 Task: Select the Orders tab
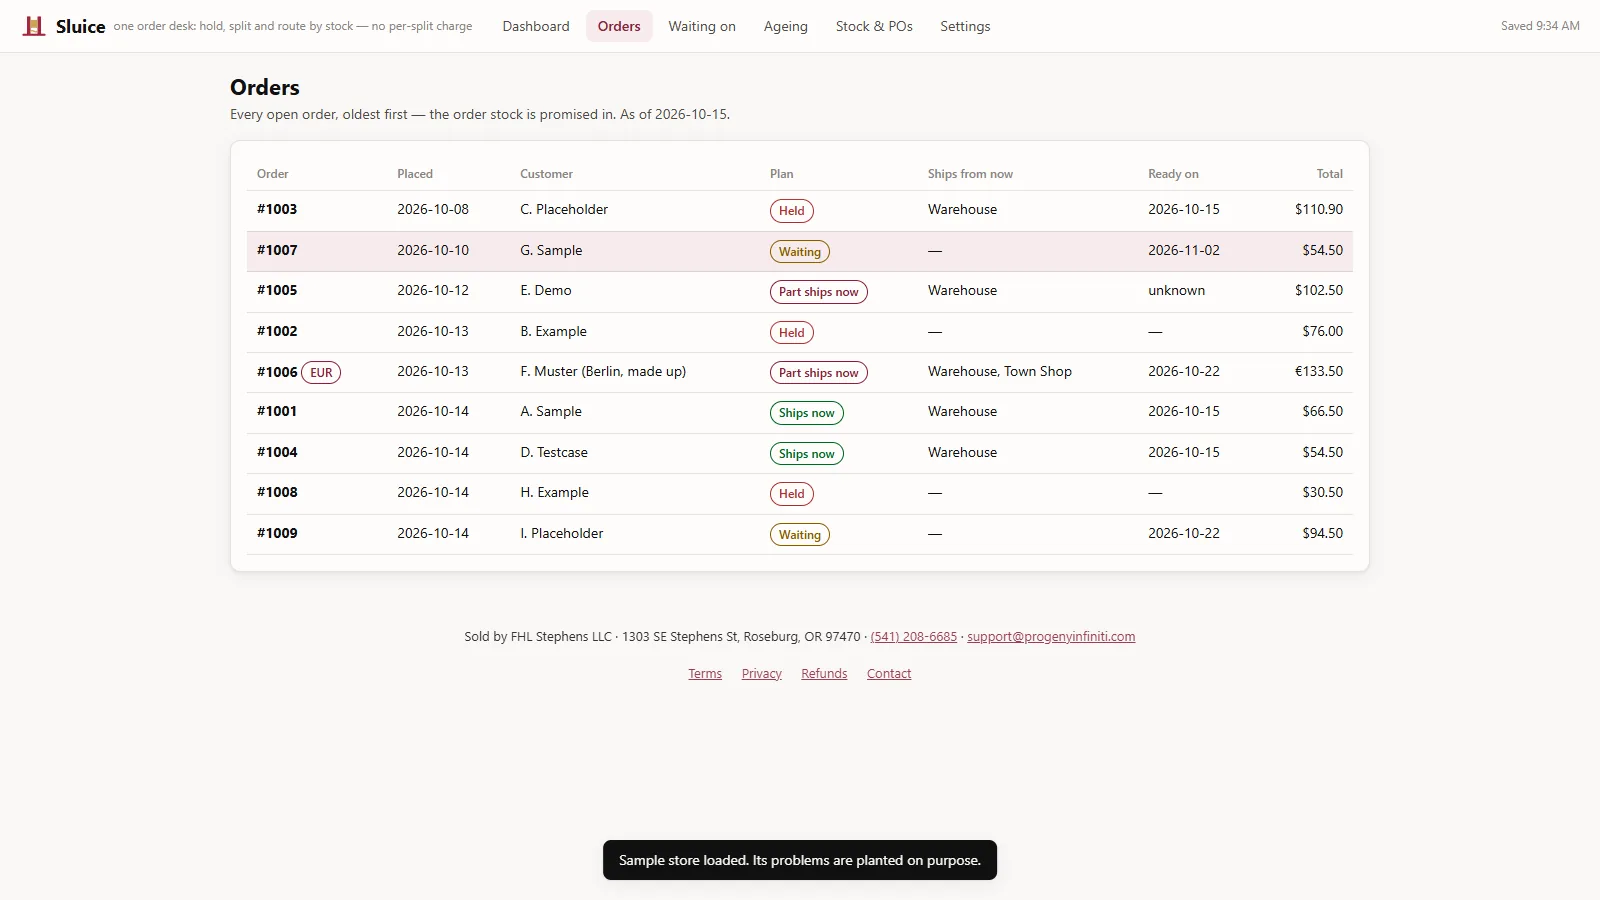(619, 26)
